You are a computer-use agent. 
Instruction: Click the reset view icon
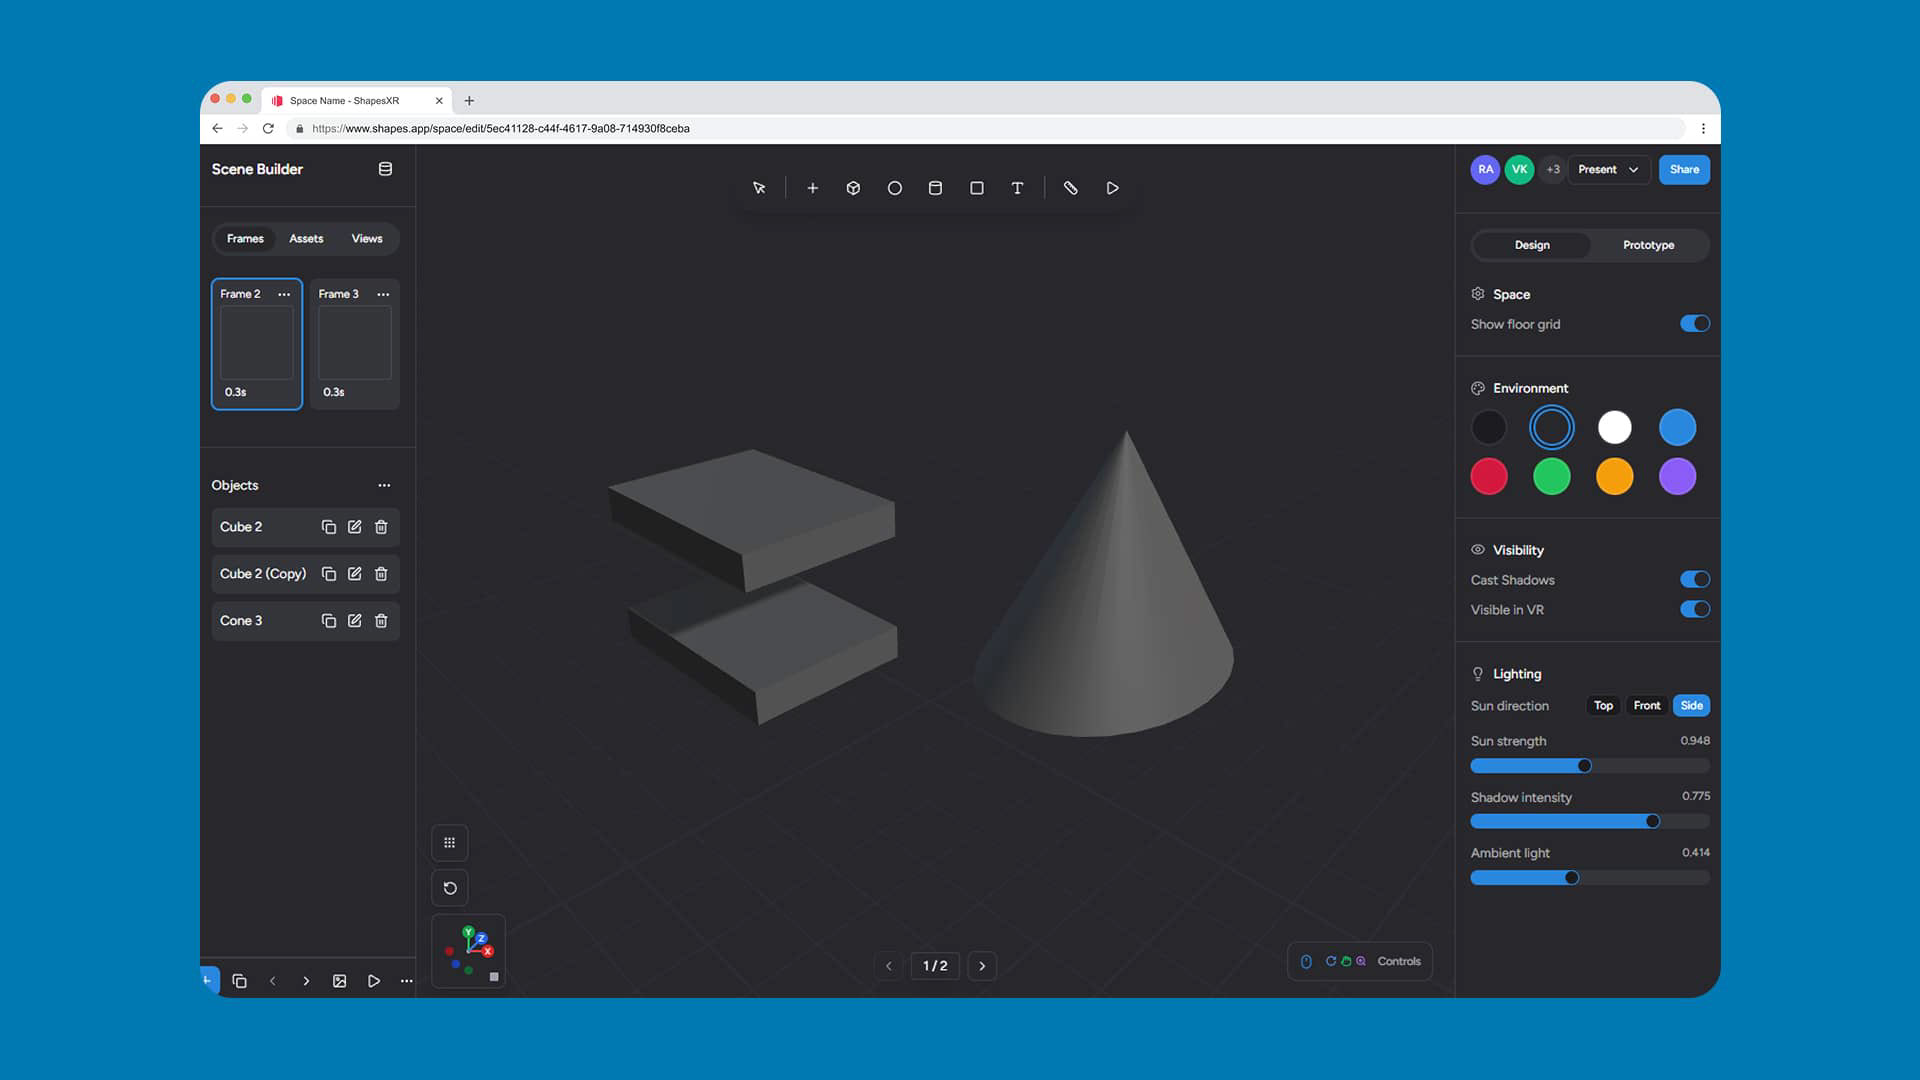click(450, 888)
